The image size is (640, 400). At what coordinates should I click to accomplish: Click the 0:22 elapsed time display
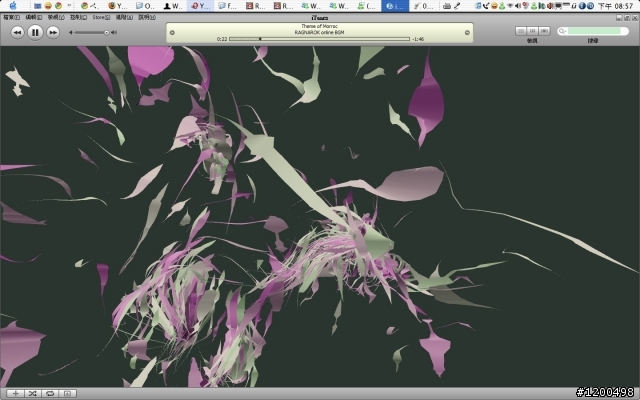(x=222, y=39)
